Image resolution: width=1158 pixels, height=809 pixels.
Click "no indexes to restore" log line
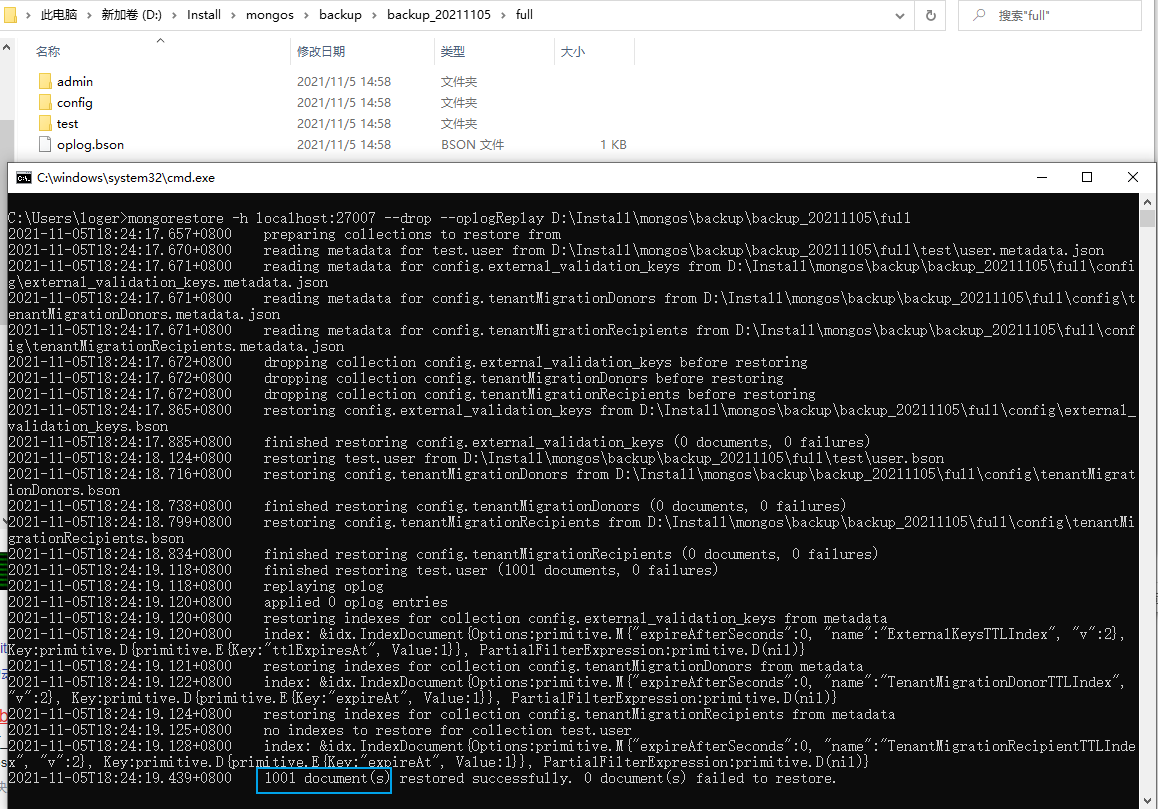(x=448, y=730)
